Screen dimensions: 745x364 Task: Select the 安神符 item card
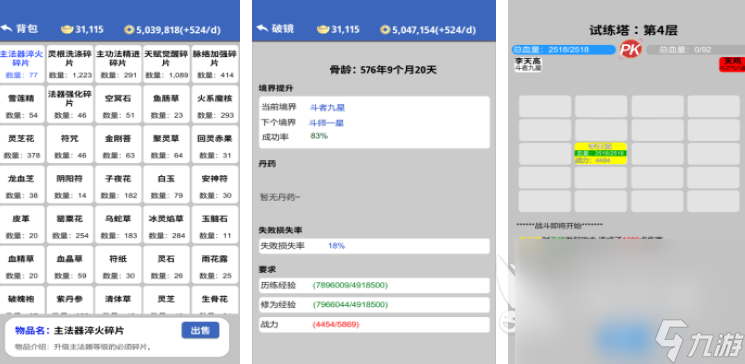click(215, 184)
